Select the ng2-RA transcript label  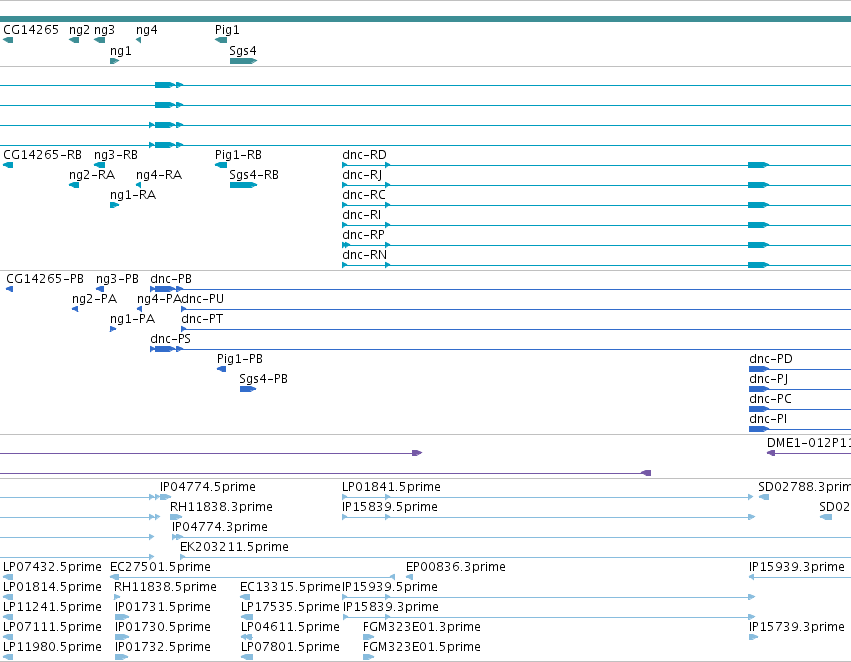click(92, 175)
